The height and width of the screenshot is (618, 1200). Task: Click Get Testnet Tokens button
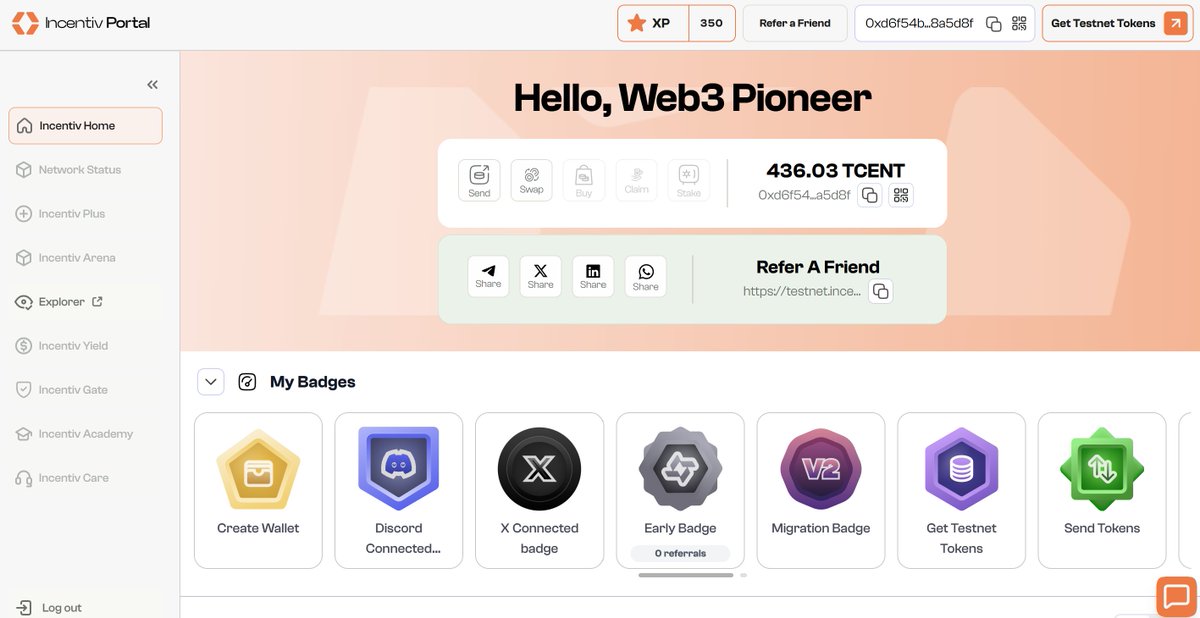(x=1117, y=23)
